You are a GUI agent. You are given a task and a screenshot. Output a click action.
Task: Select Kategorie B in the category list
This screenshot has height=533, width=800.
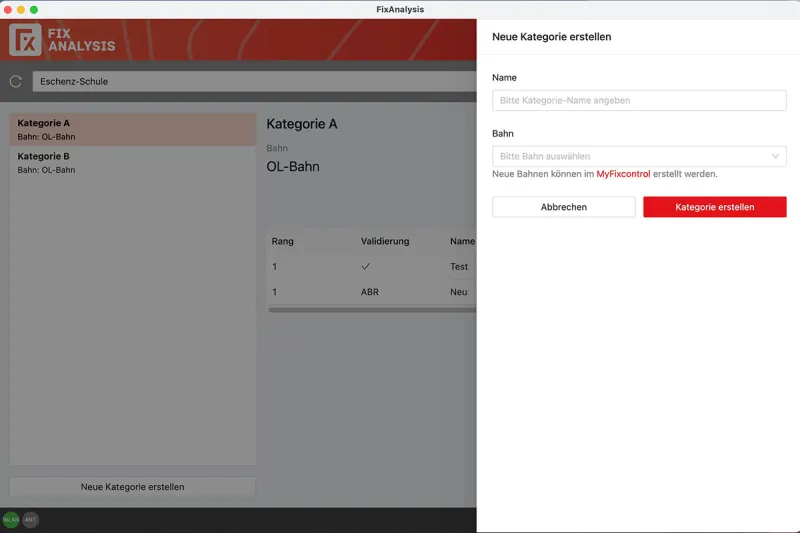pos(133,163)
